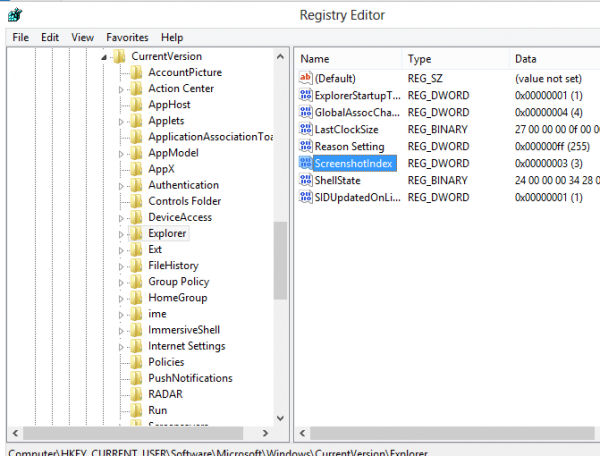Click the Reason Setting value icon
Image resolution: width=600 pixels, height=456 pixels.
(x=306, y=146)
